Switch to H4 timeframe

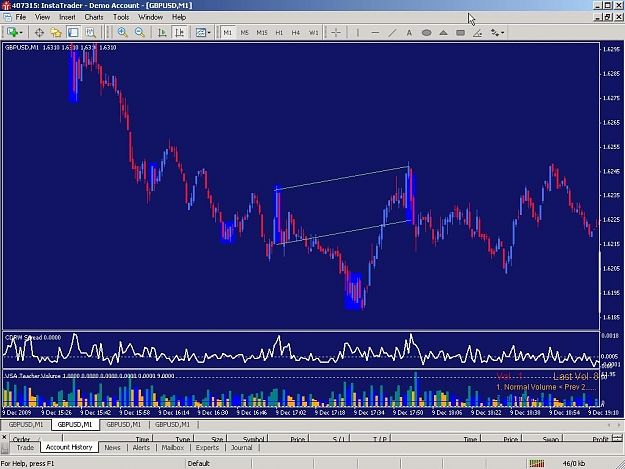tap(295, 33)
